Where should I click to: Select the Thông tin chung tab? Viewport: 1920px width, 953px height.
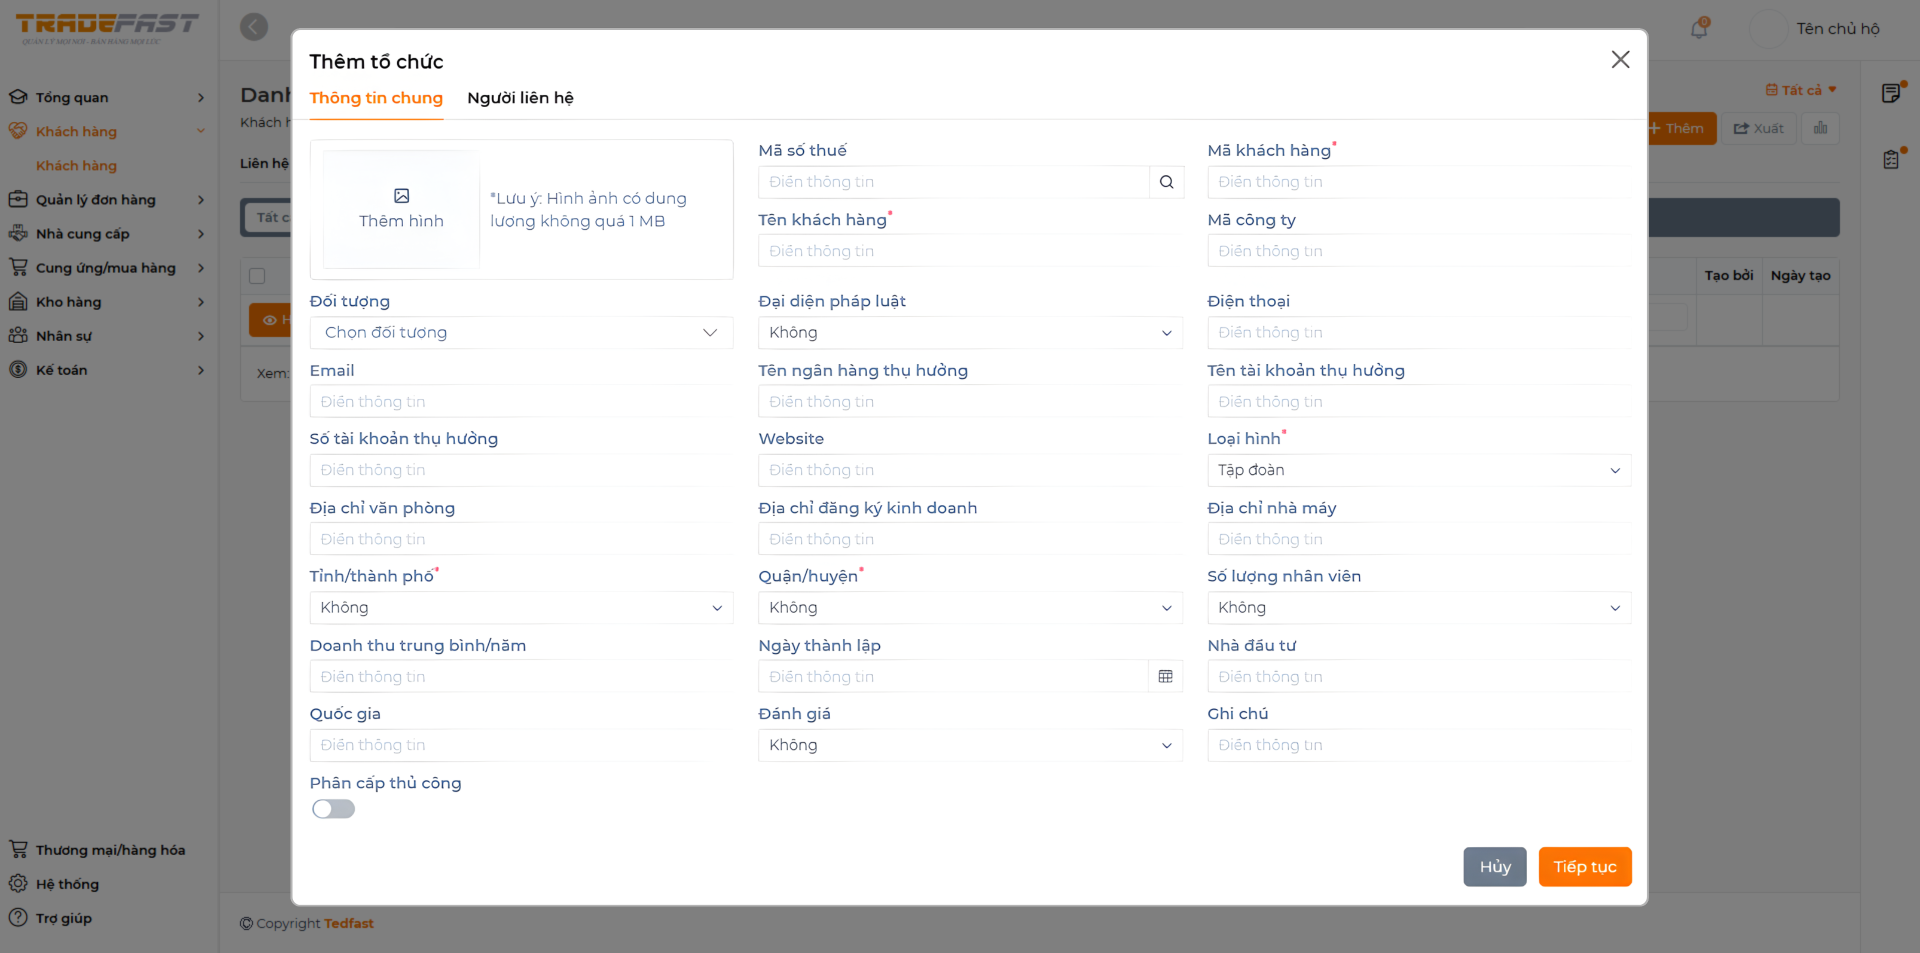coord(376,98)
